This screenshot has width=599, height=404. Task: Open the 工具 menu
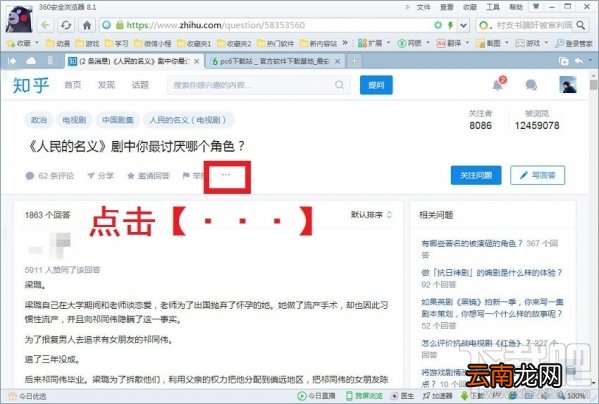click(493, 7)
